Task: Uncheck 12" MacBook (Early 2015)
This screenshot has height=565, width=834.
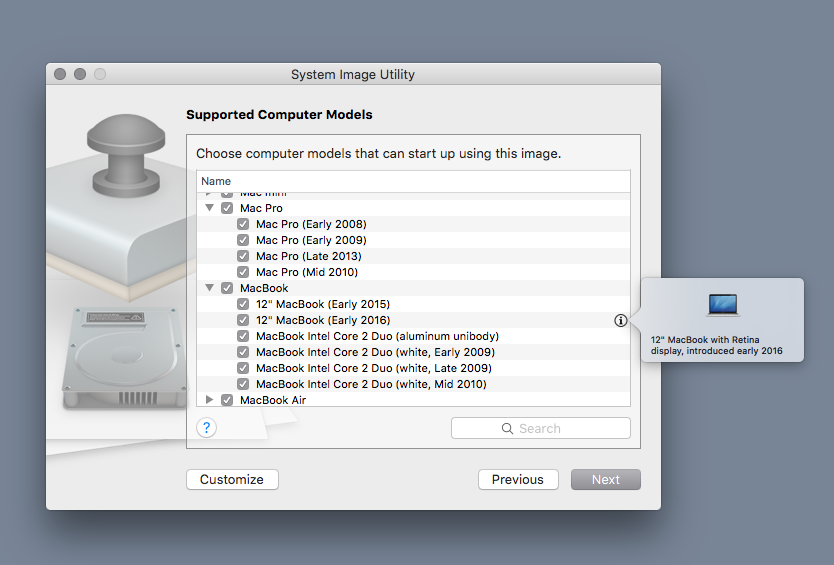Action: click(x=243, y=304)
